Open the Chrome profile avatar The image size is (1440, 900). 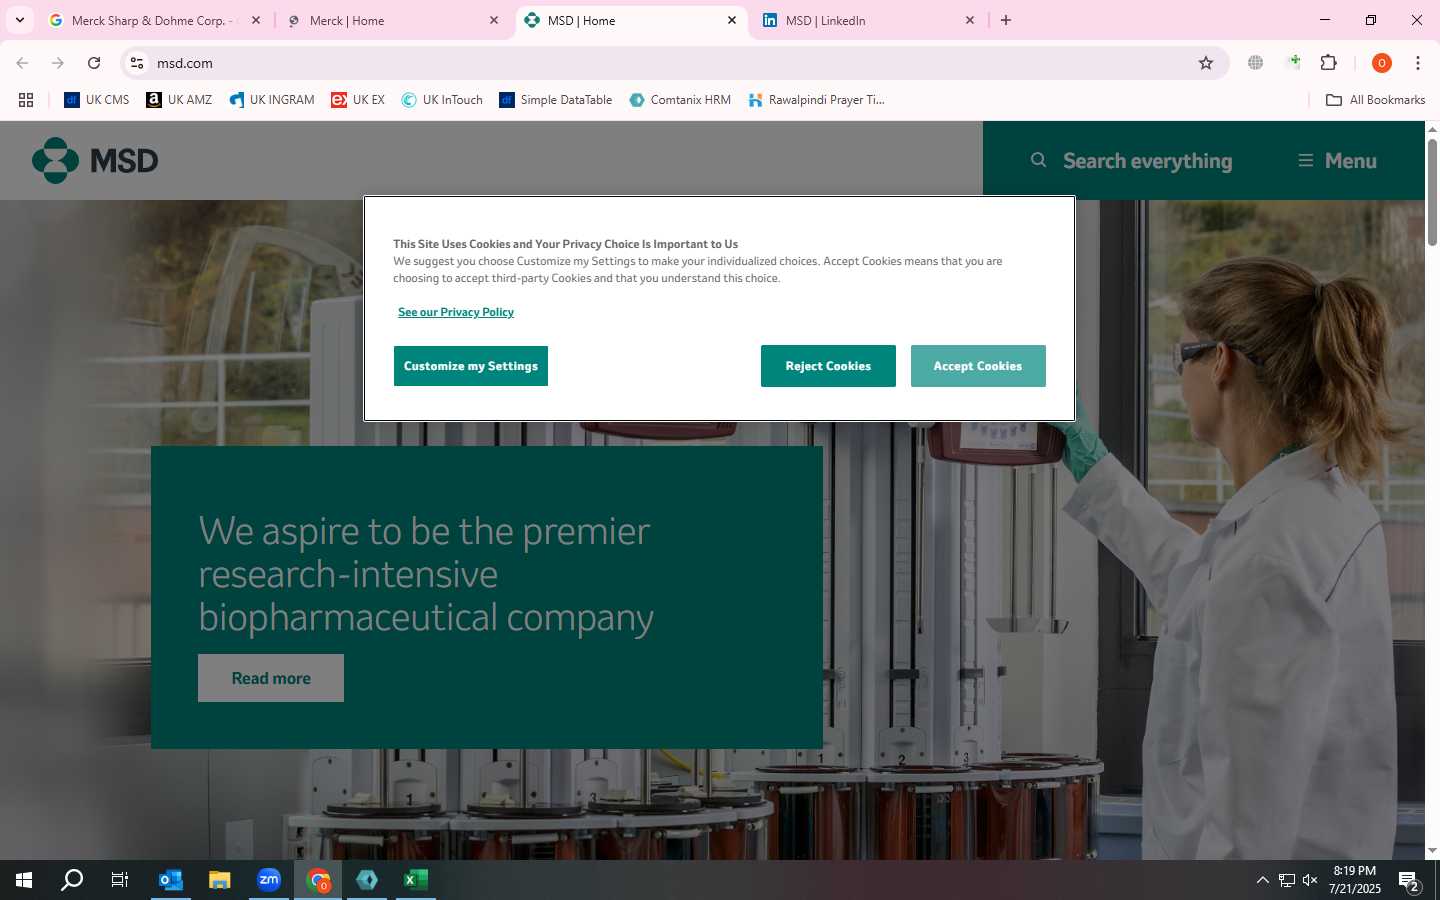[1382, 63]
